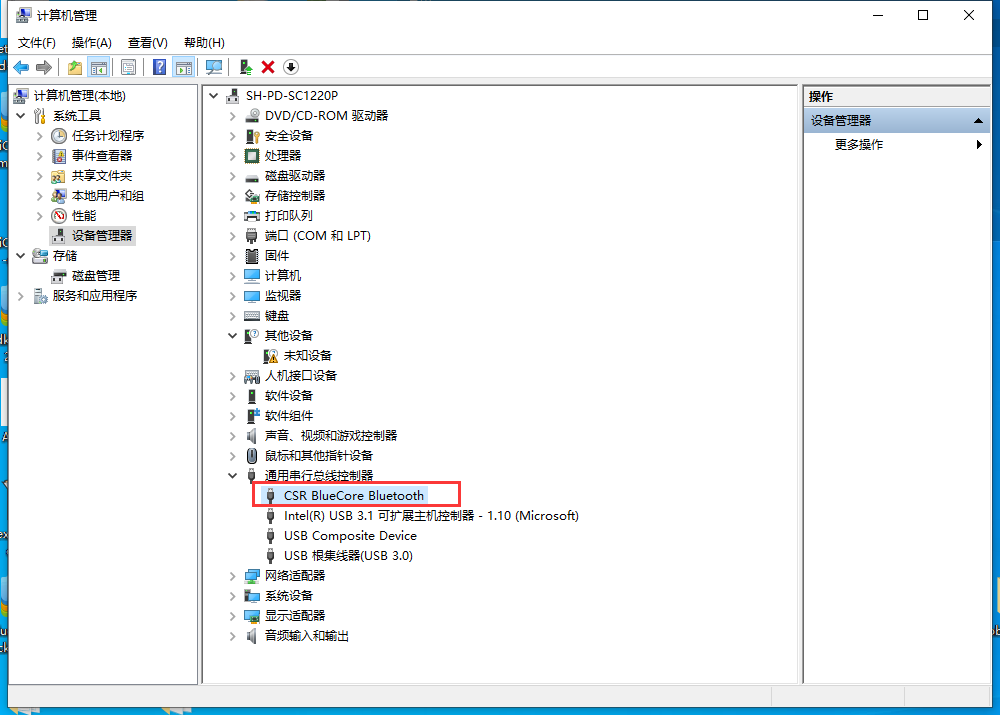Expand the 任务计划程序 node
This screenshot has width=1000, height=715.
[x=40, y=136]
